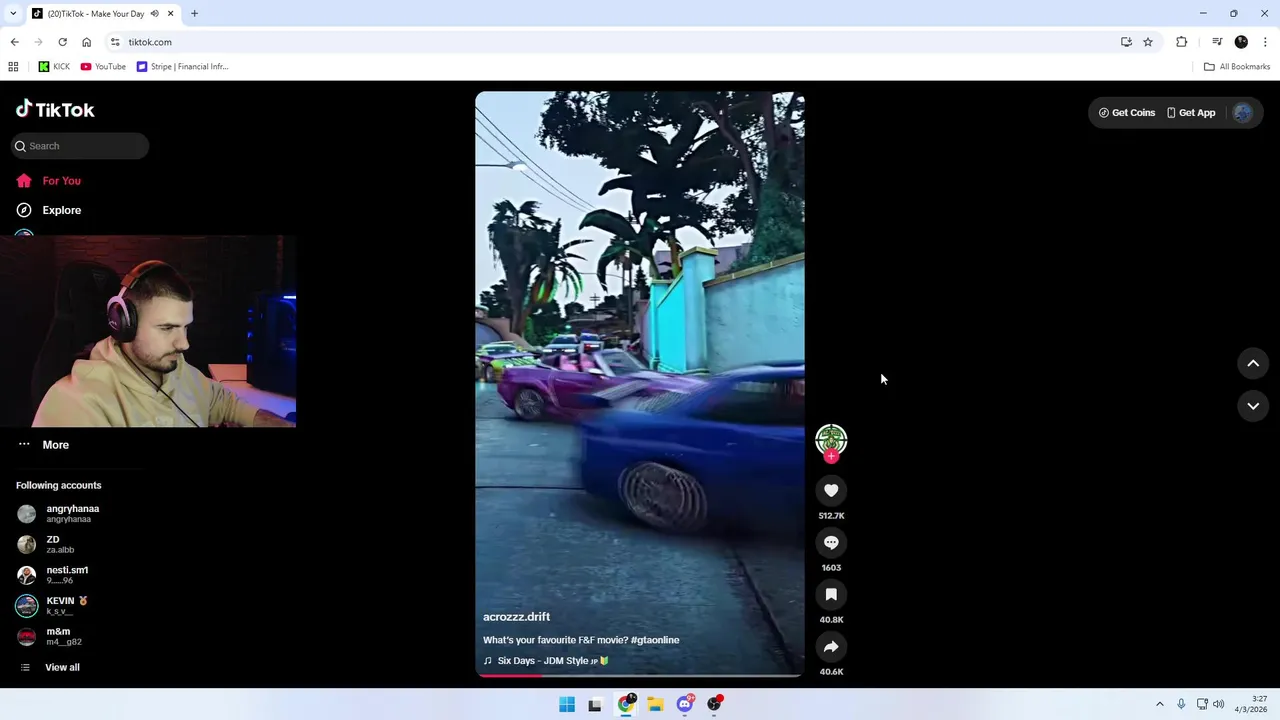Click the browser Home button

click(x=86, y=42)
